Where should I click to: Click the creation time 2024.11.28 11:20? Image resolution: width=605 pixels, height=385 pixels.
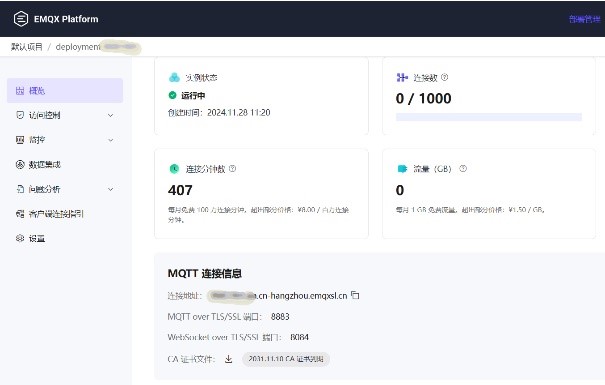click(238, 113)
